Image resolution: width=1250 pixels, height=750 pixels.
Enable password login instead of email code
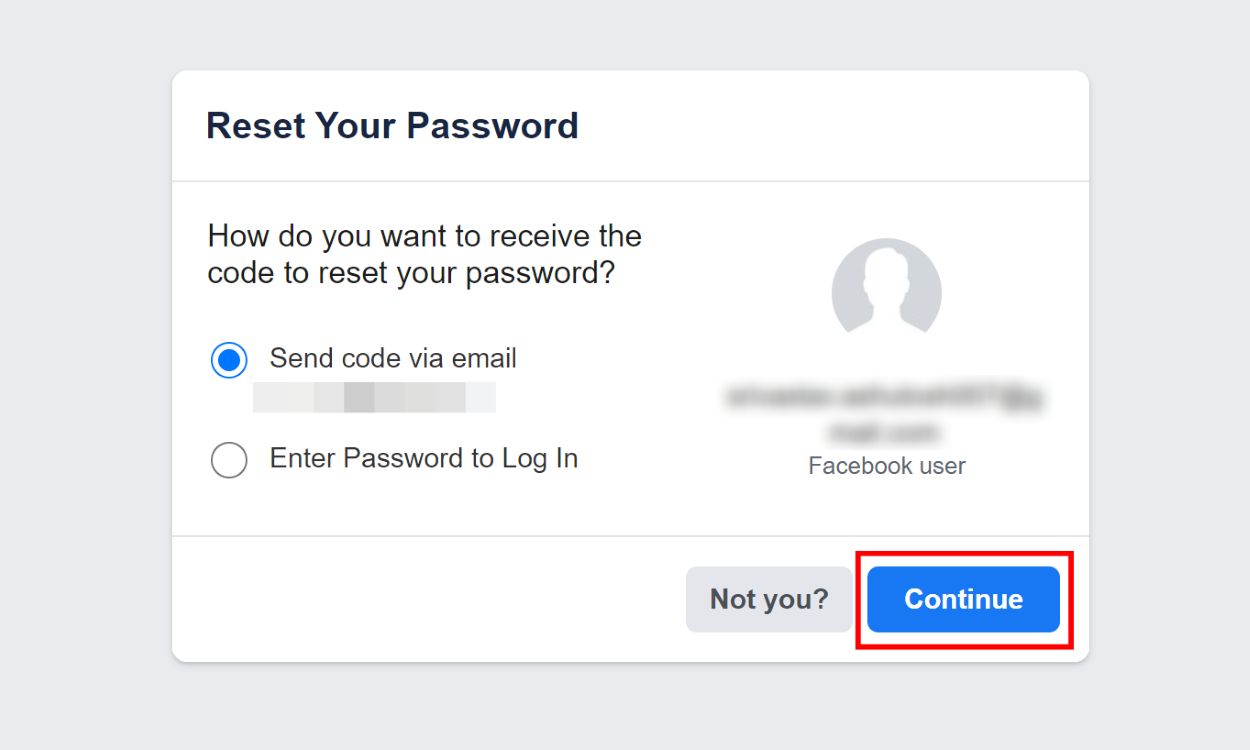click(x=229, y=460)
